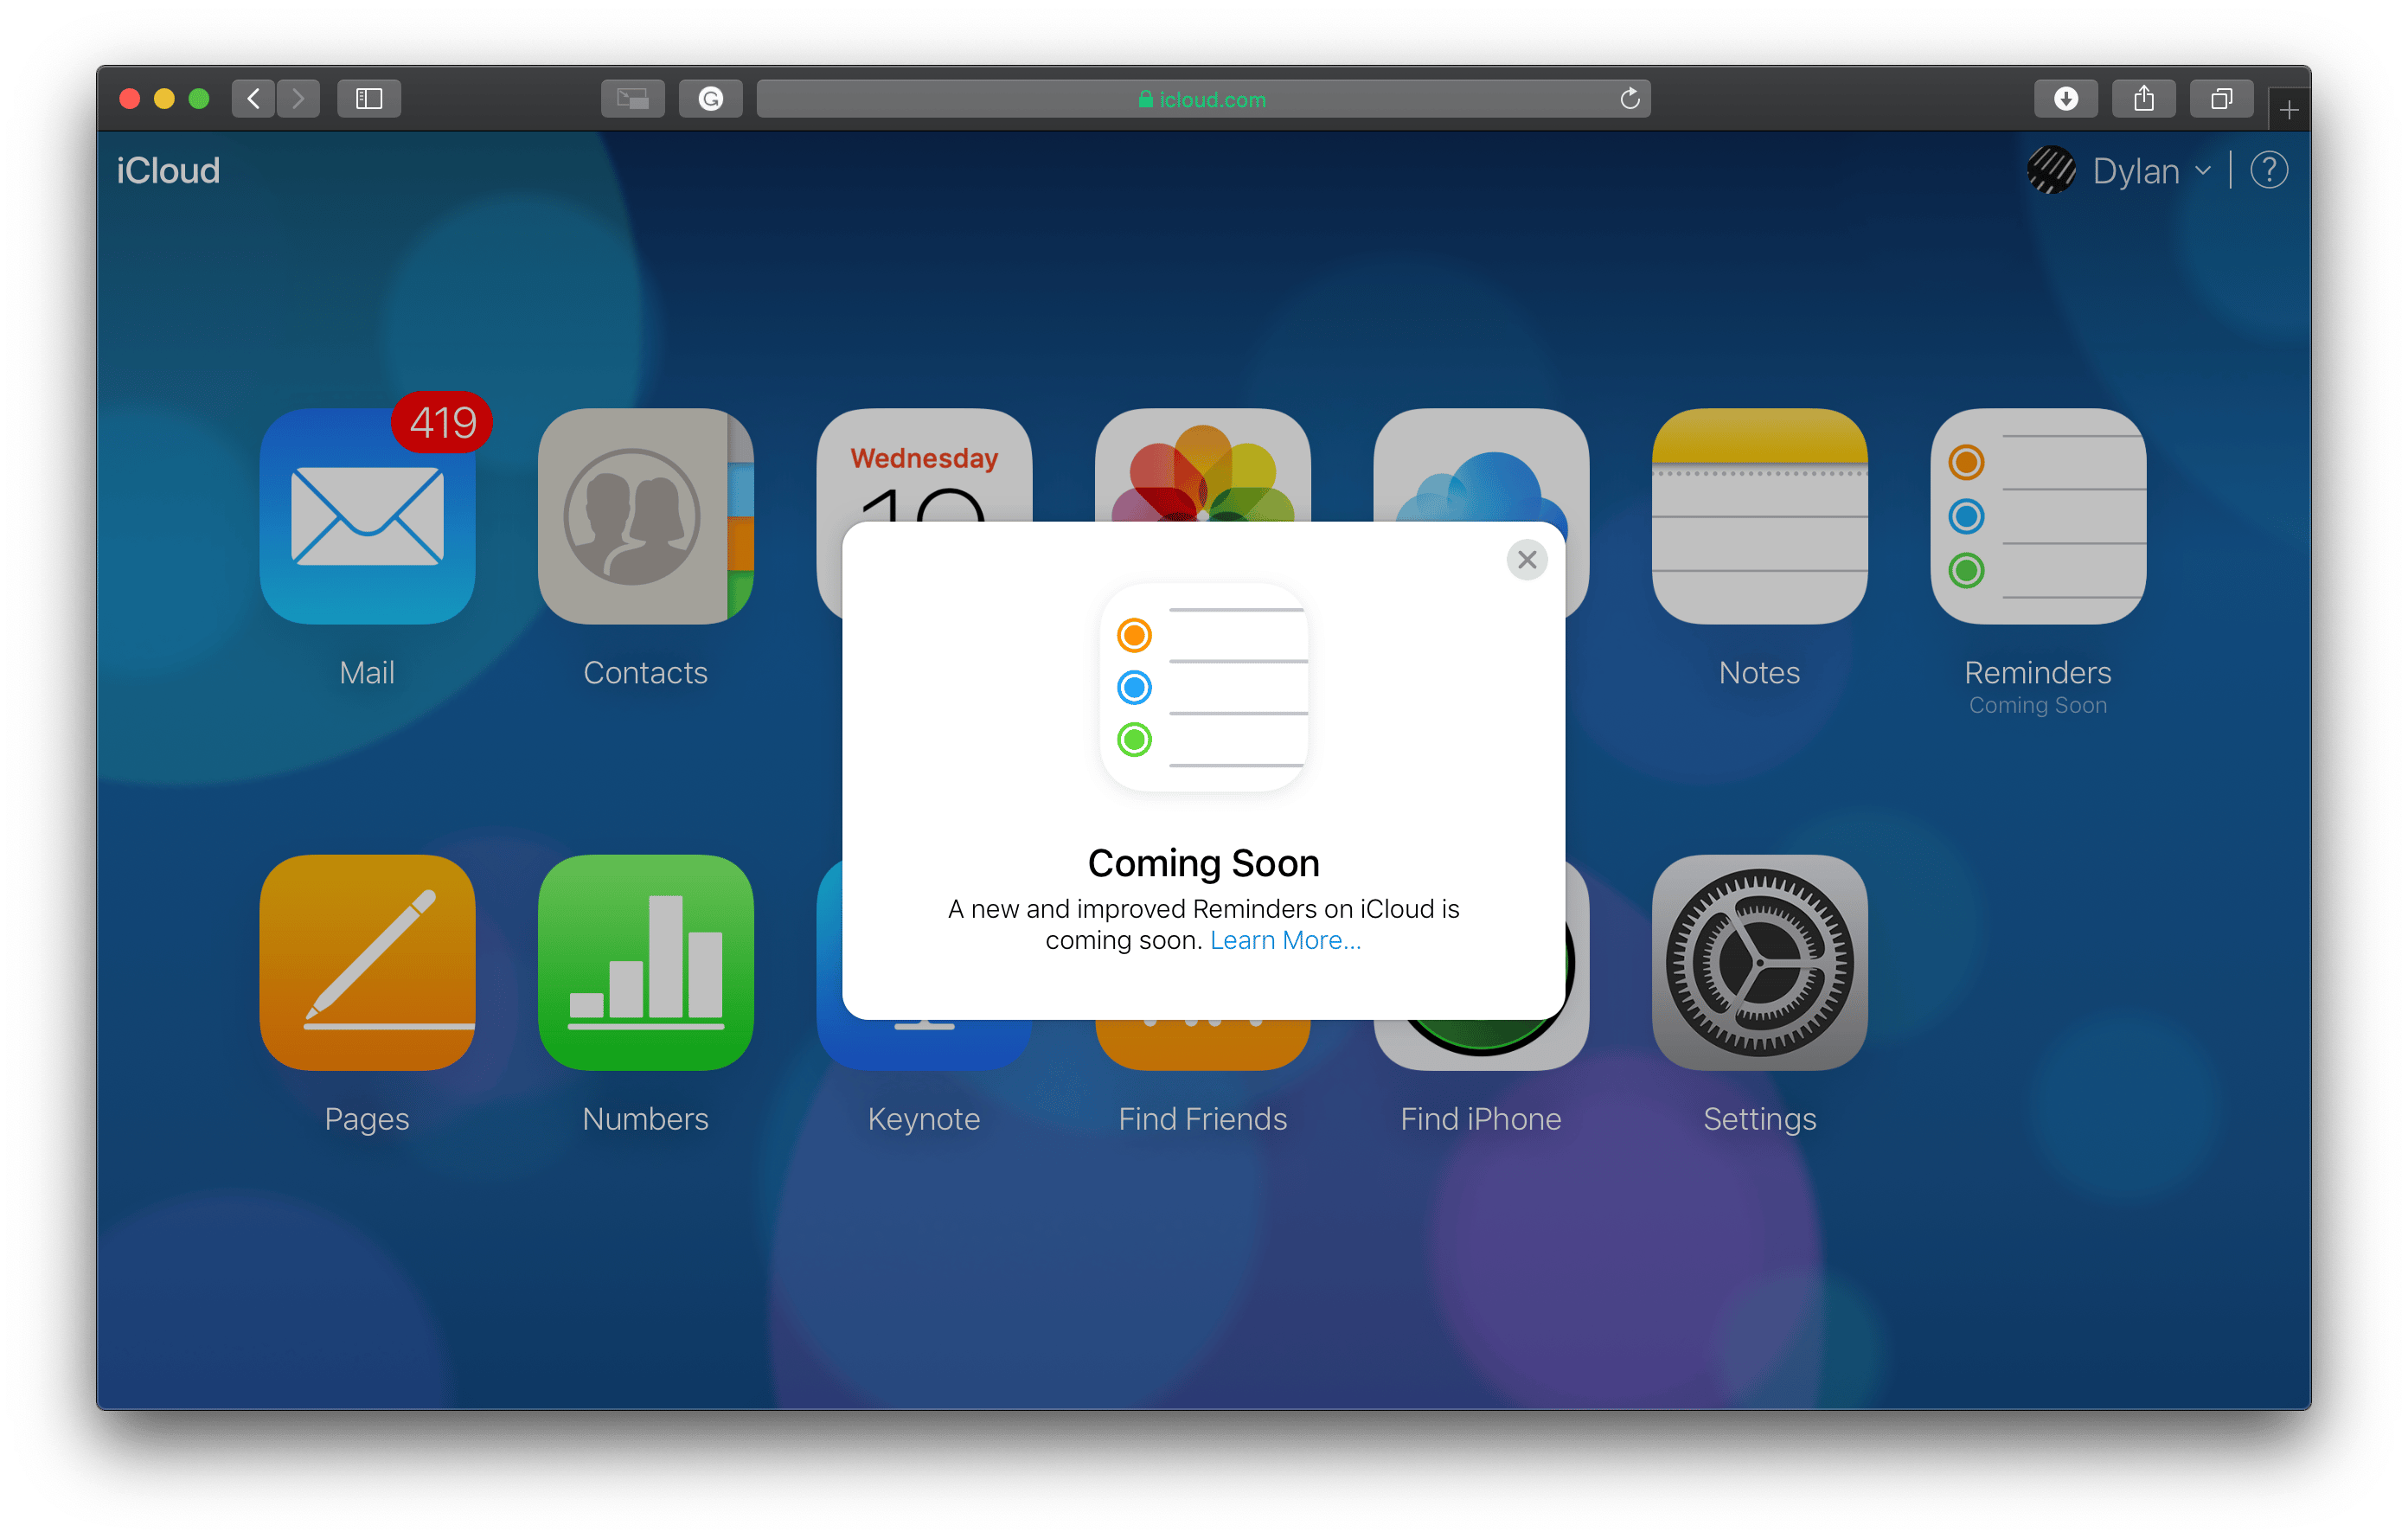This screenshot has width=2408, height=1538.
Task: Toggle the Safari sidebar
Action: click(x=369, y=98)
